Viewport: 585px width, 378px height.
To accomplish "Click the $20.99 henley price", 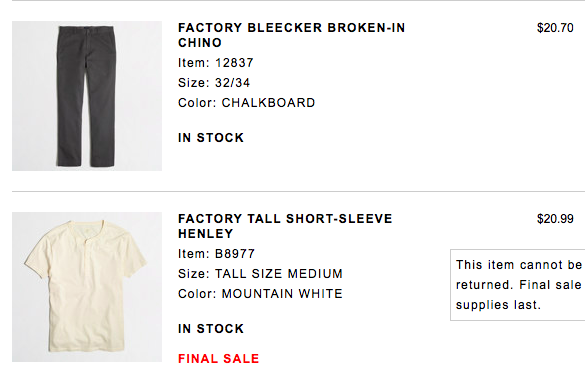I will point(555,219).
